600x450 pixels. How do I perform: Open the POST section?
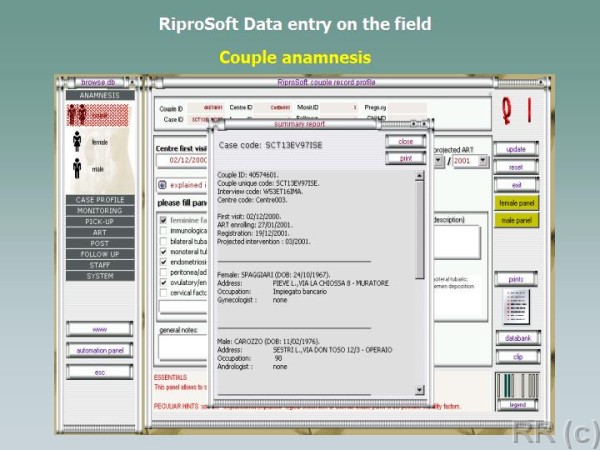click(x=100, y=243)
